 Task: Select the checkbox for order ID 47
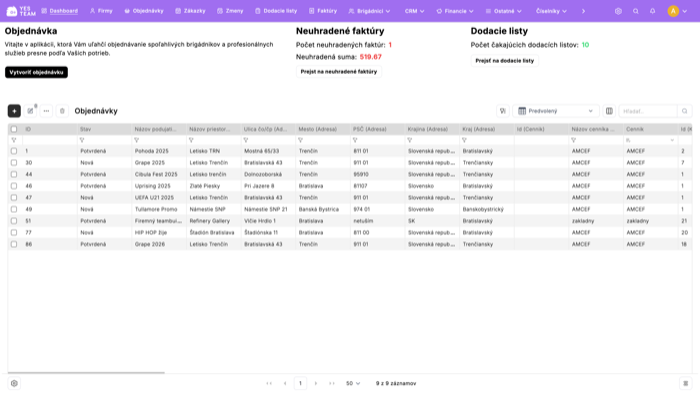(14, 197)
